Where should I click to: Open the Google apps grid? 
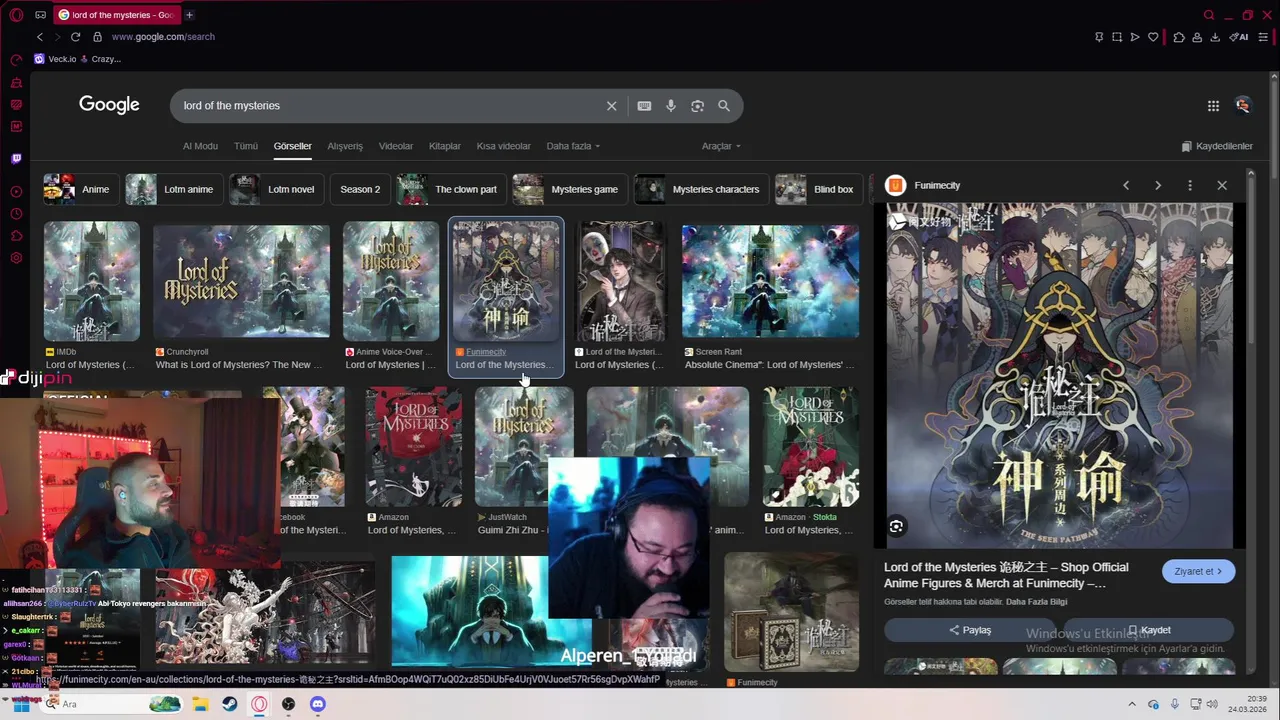pyautogui.click(x=1213, y=106)
